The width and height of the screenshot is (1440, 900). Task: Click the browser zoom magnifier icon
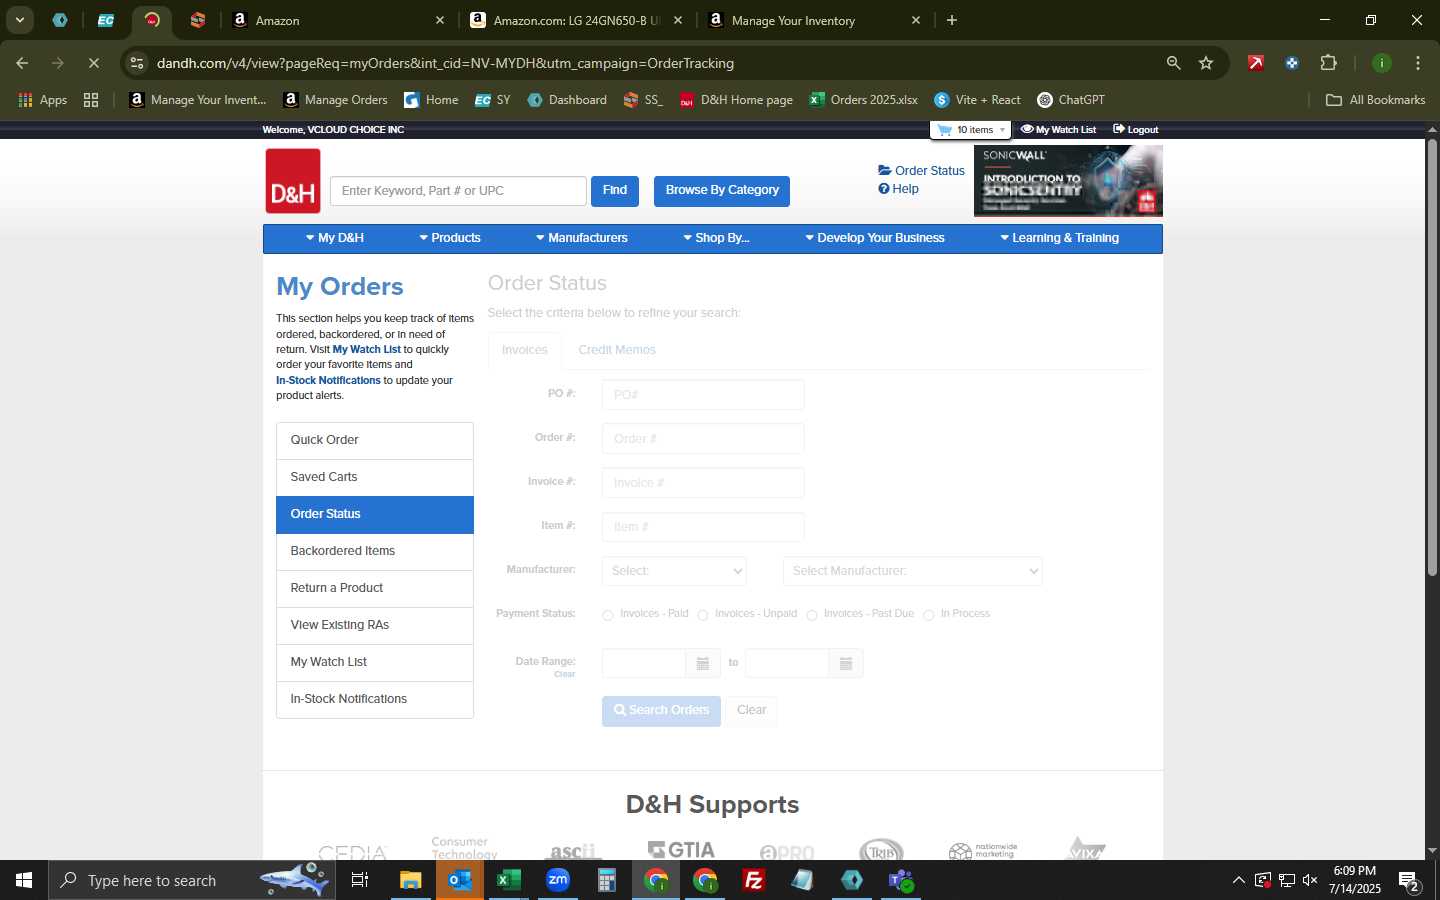[x=1173, y=63]
